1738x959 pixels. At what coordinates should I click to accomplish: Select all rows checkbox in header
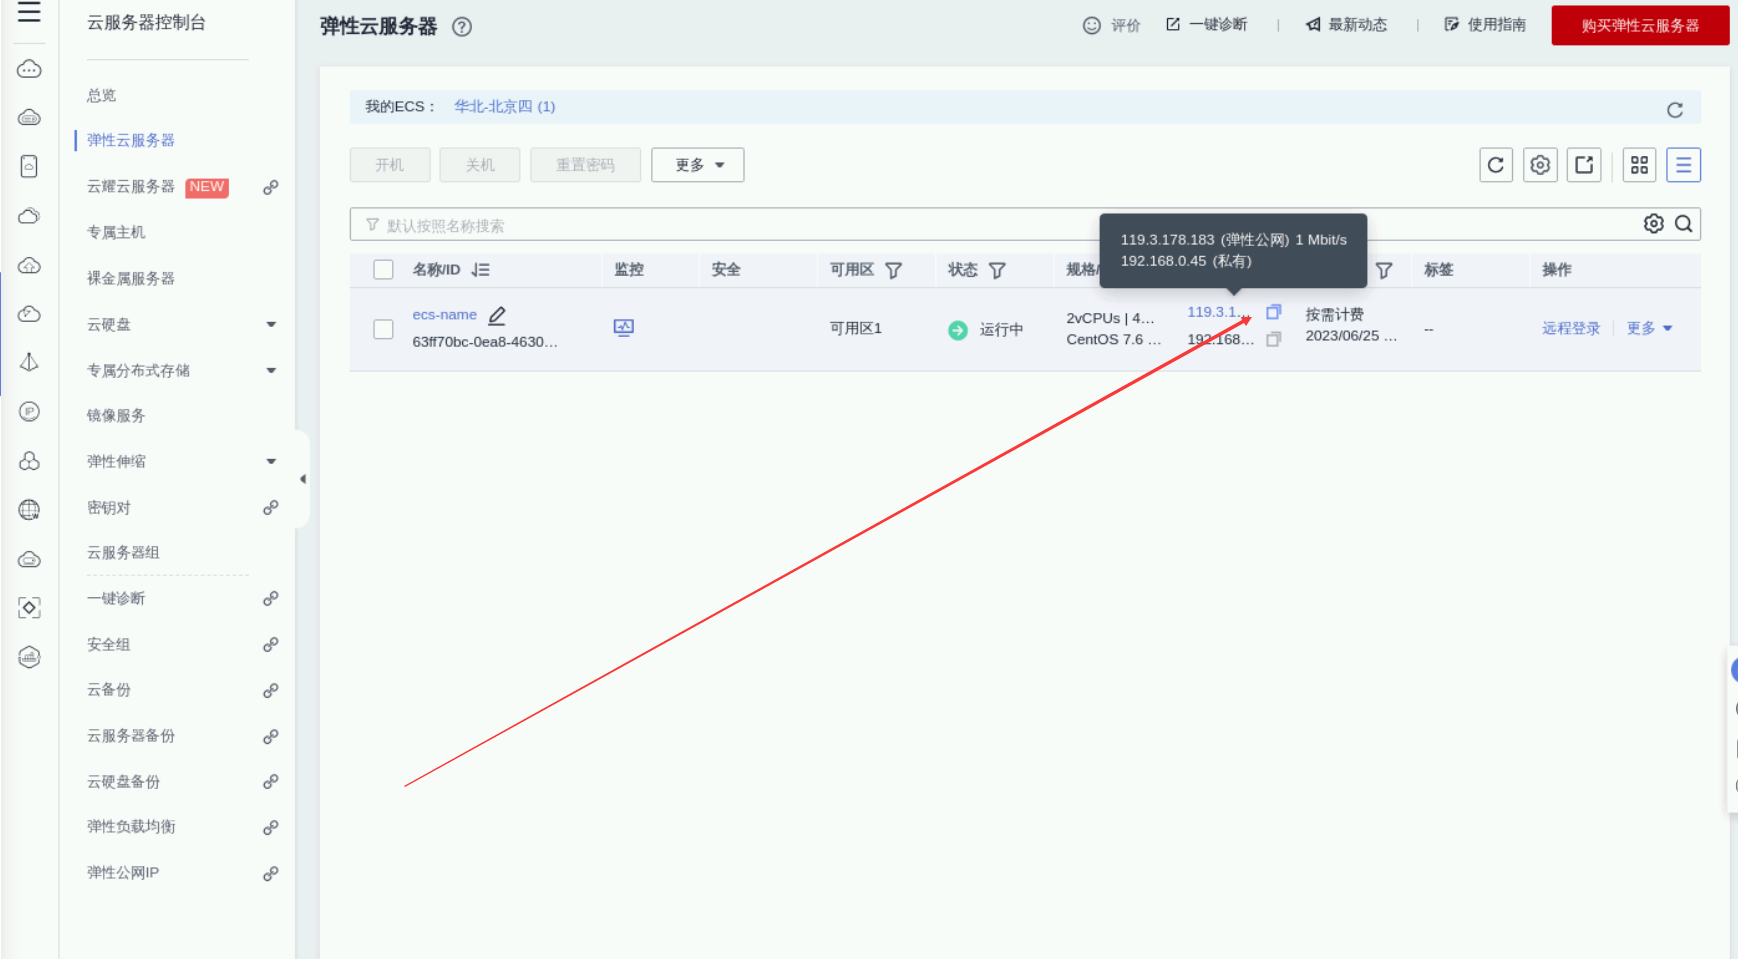pyautogui.click(x=383, y=269)
